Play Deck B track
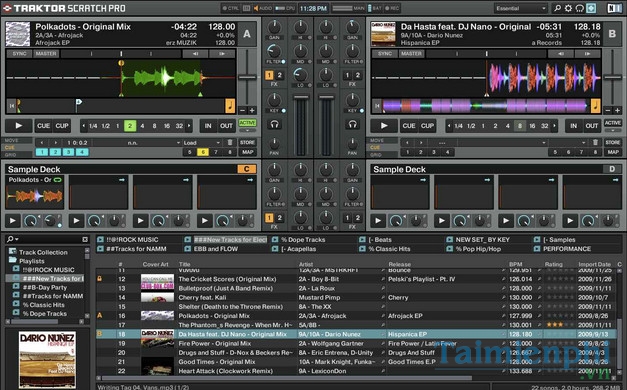627x390 pixels. tap(384, 126)
